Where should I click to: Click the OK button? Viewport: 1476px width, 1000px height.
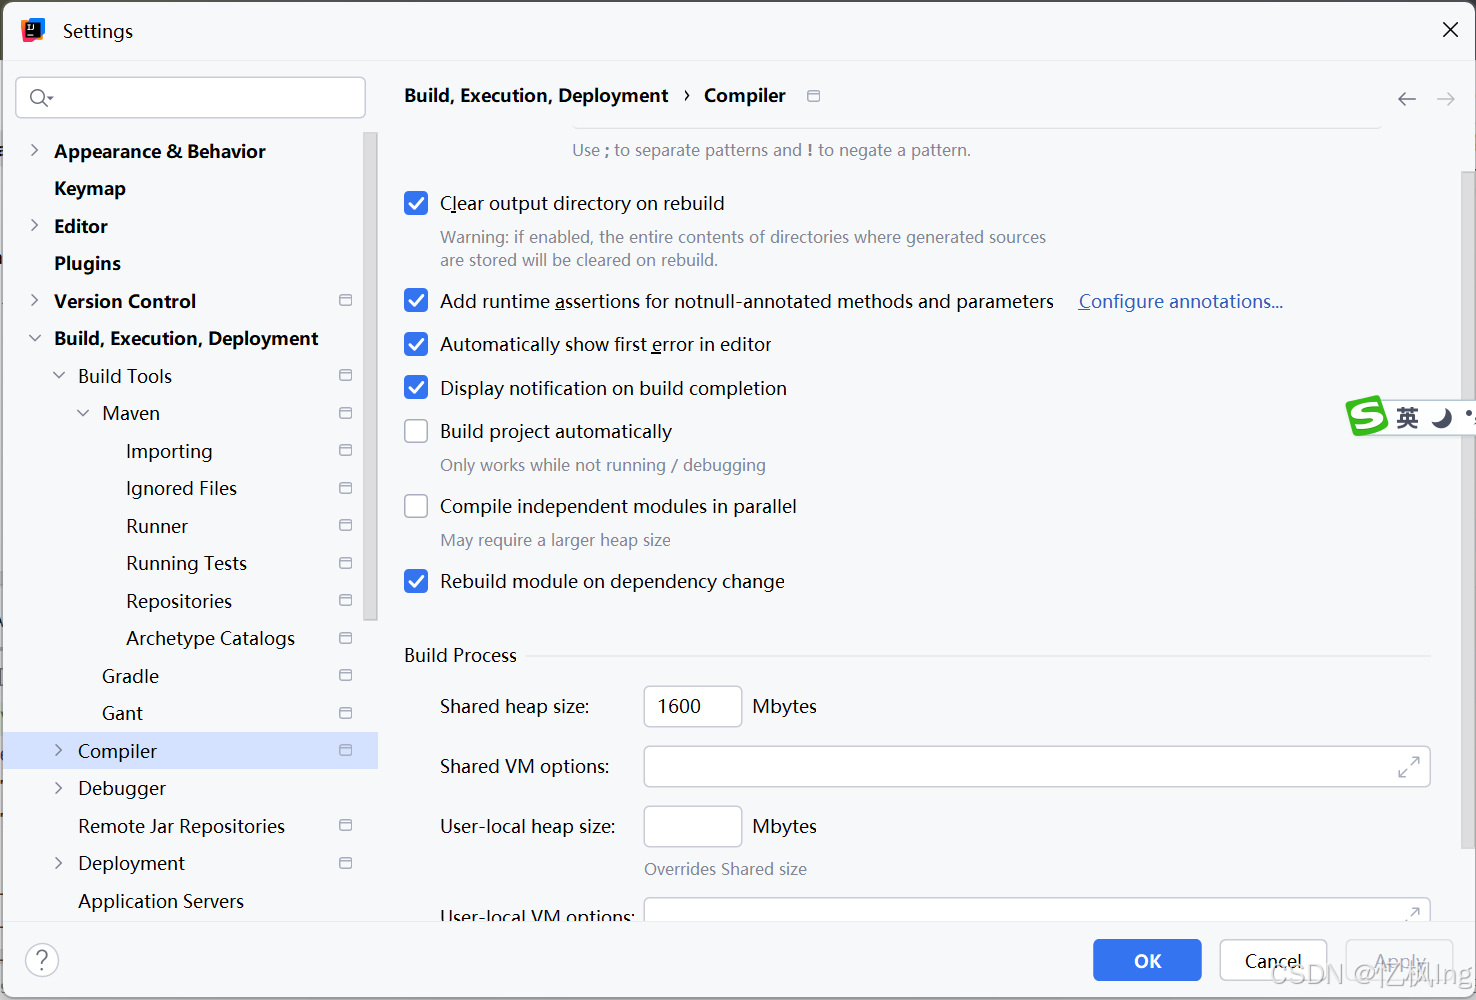[1146, 960]
